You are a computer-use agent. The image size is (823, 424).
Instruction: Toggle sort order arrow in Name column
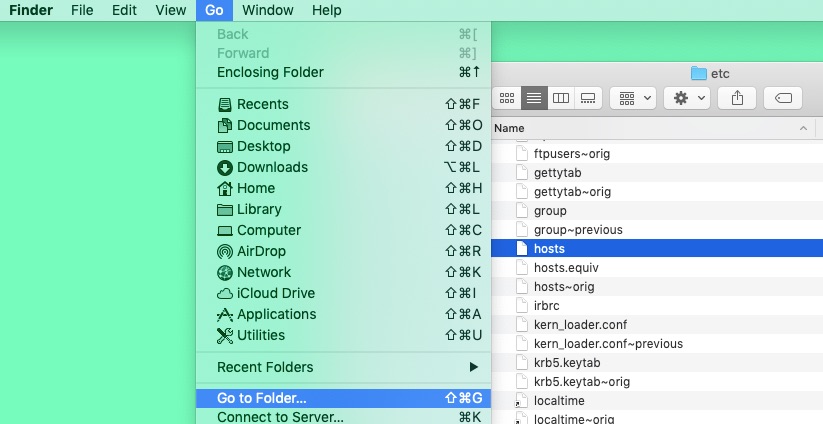pos(804,129)
